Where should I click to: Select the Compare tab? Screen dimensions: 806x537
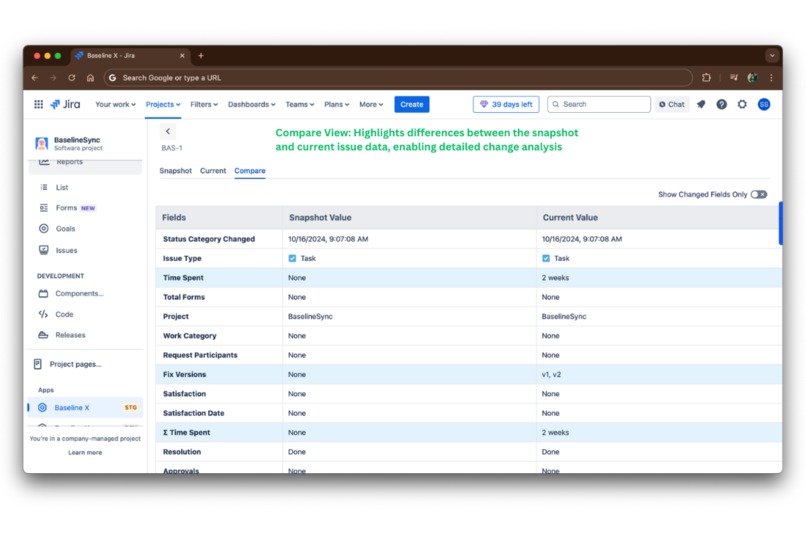250,171
